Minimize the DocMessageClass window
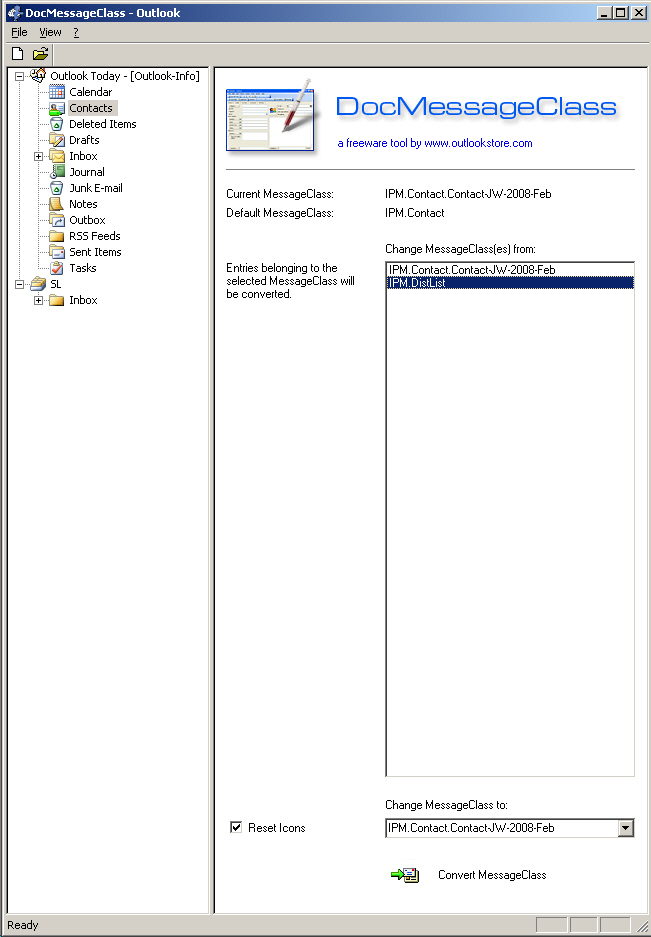Image resolution: width=651 pixels, height=937 pixels. [604, 13]
